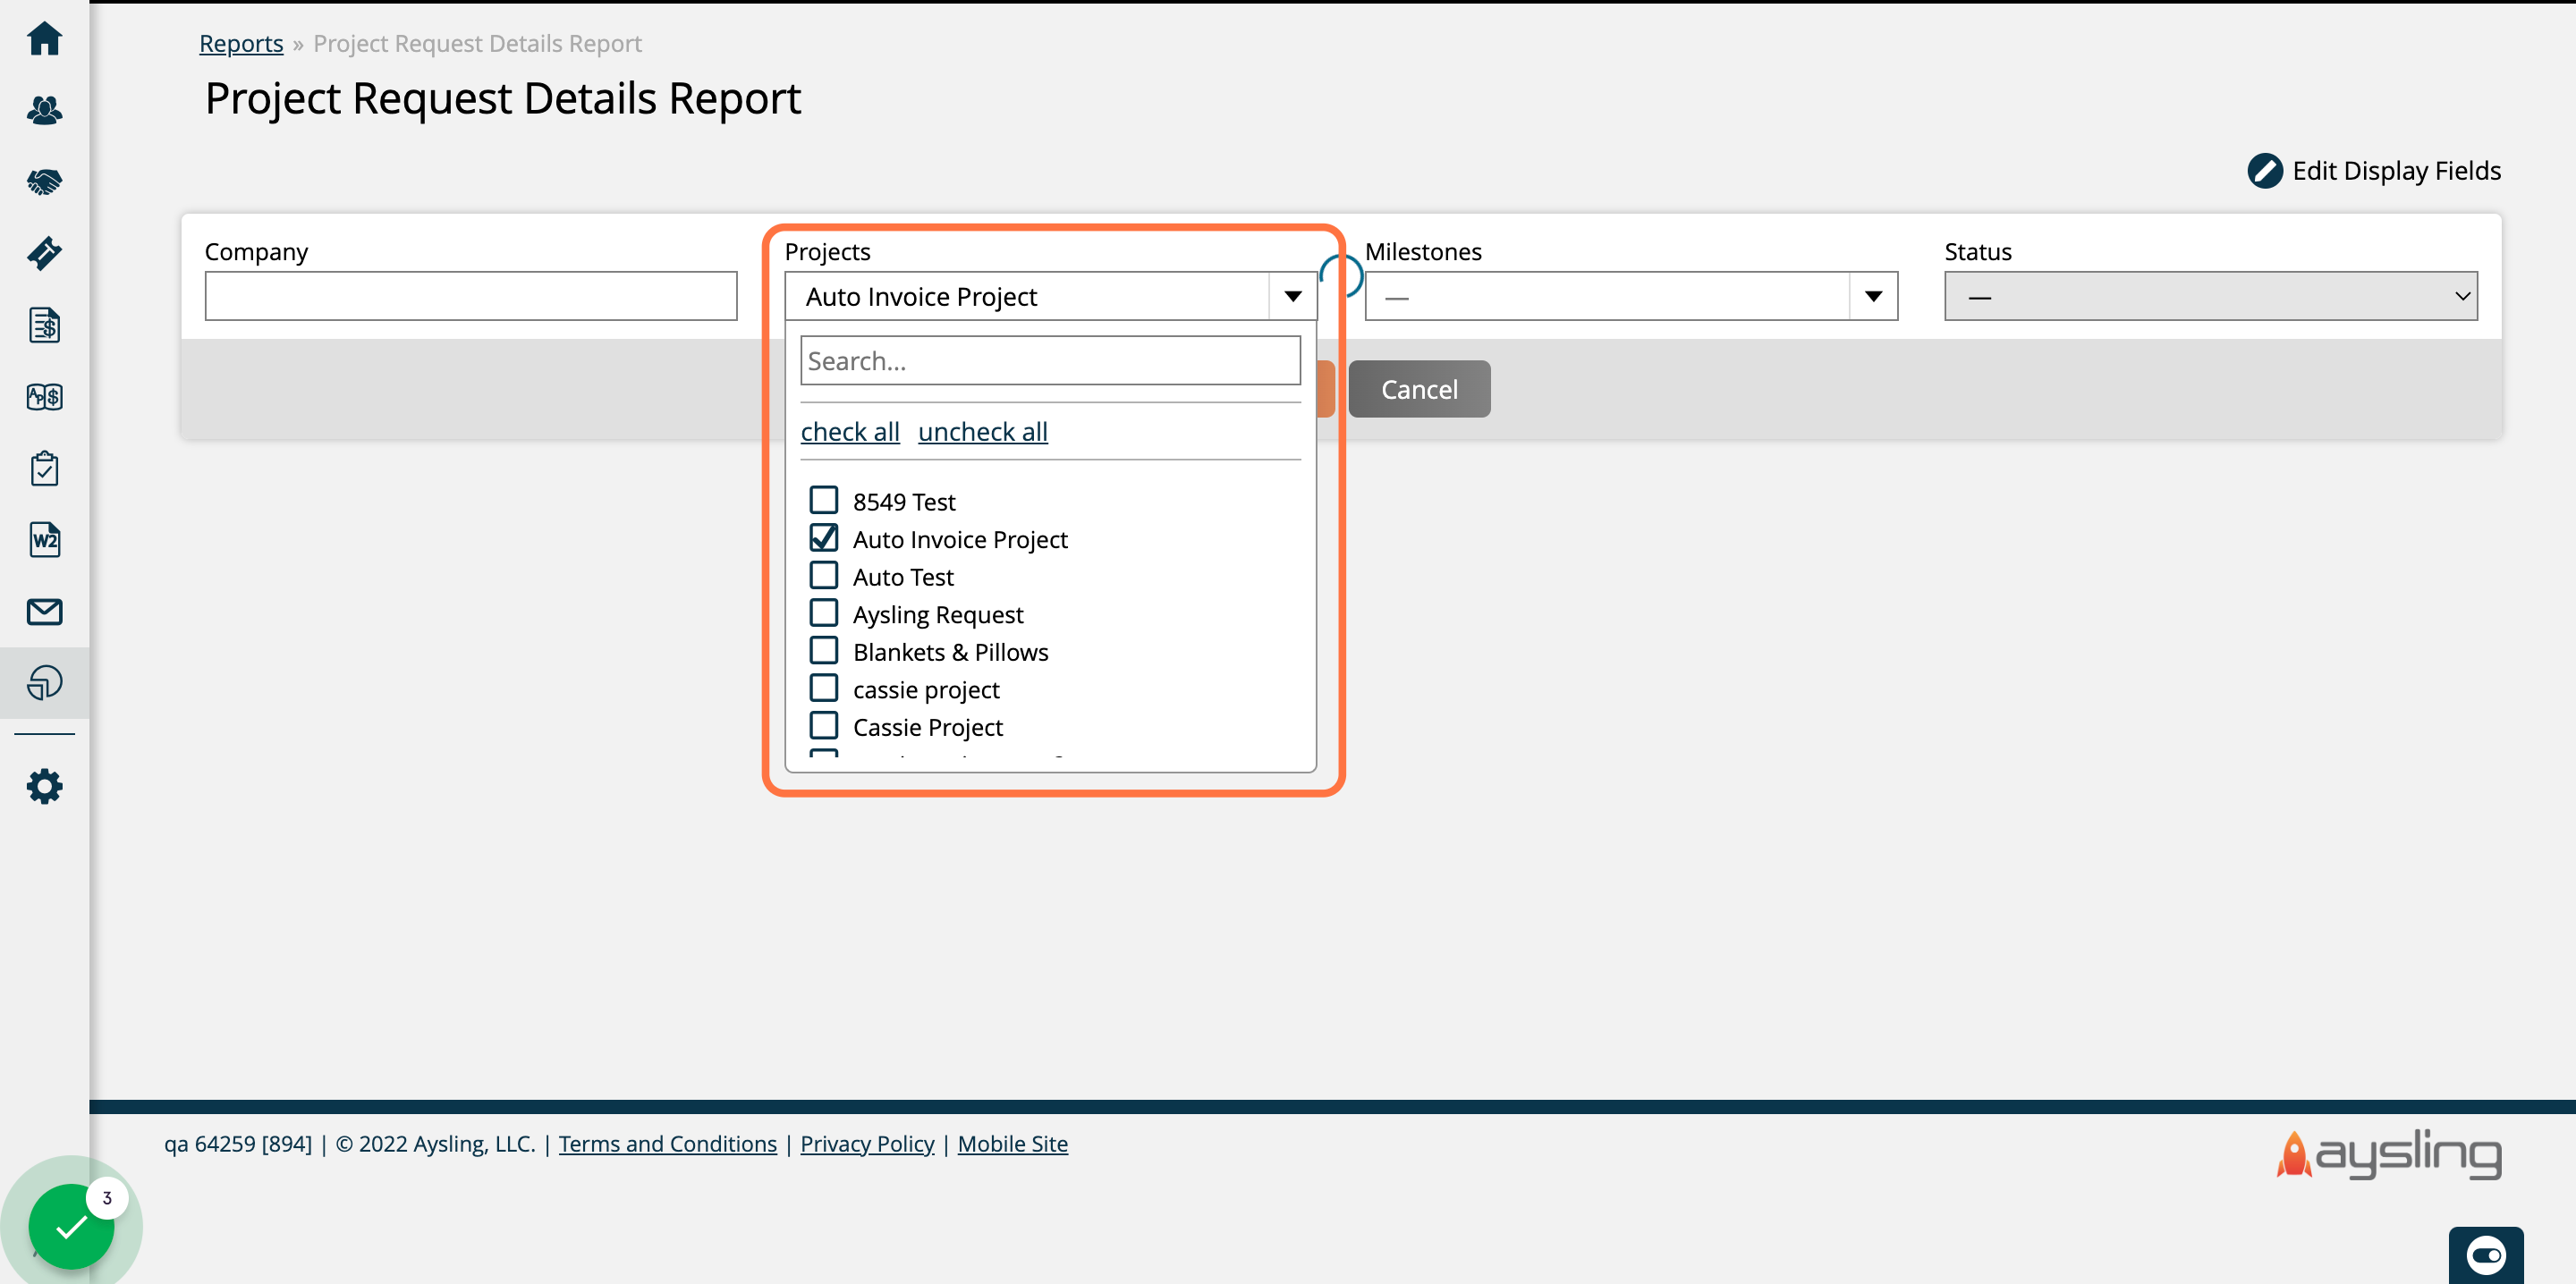Open the green checkmark tasks badge
The width and height of the screenshot is (2576, 1284).
click(x=71, y=1226)
